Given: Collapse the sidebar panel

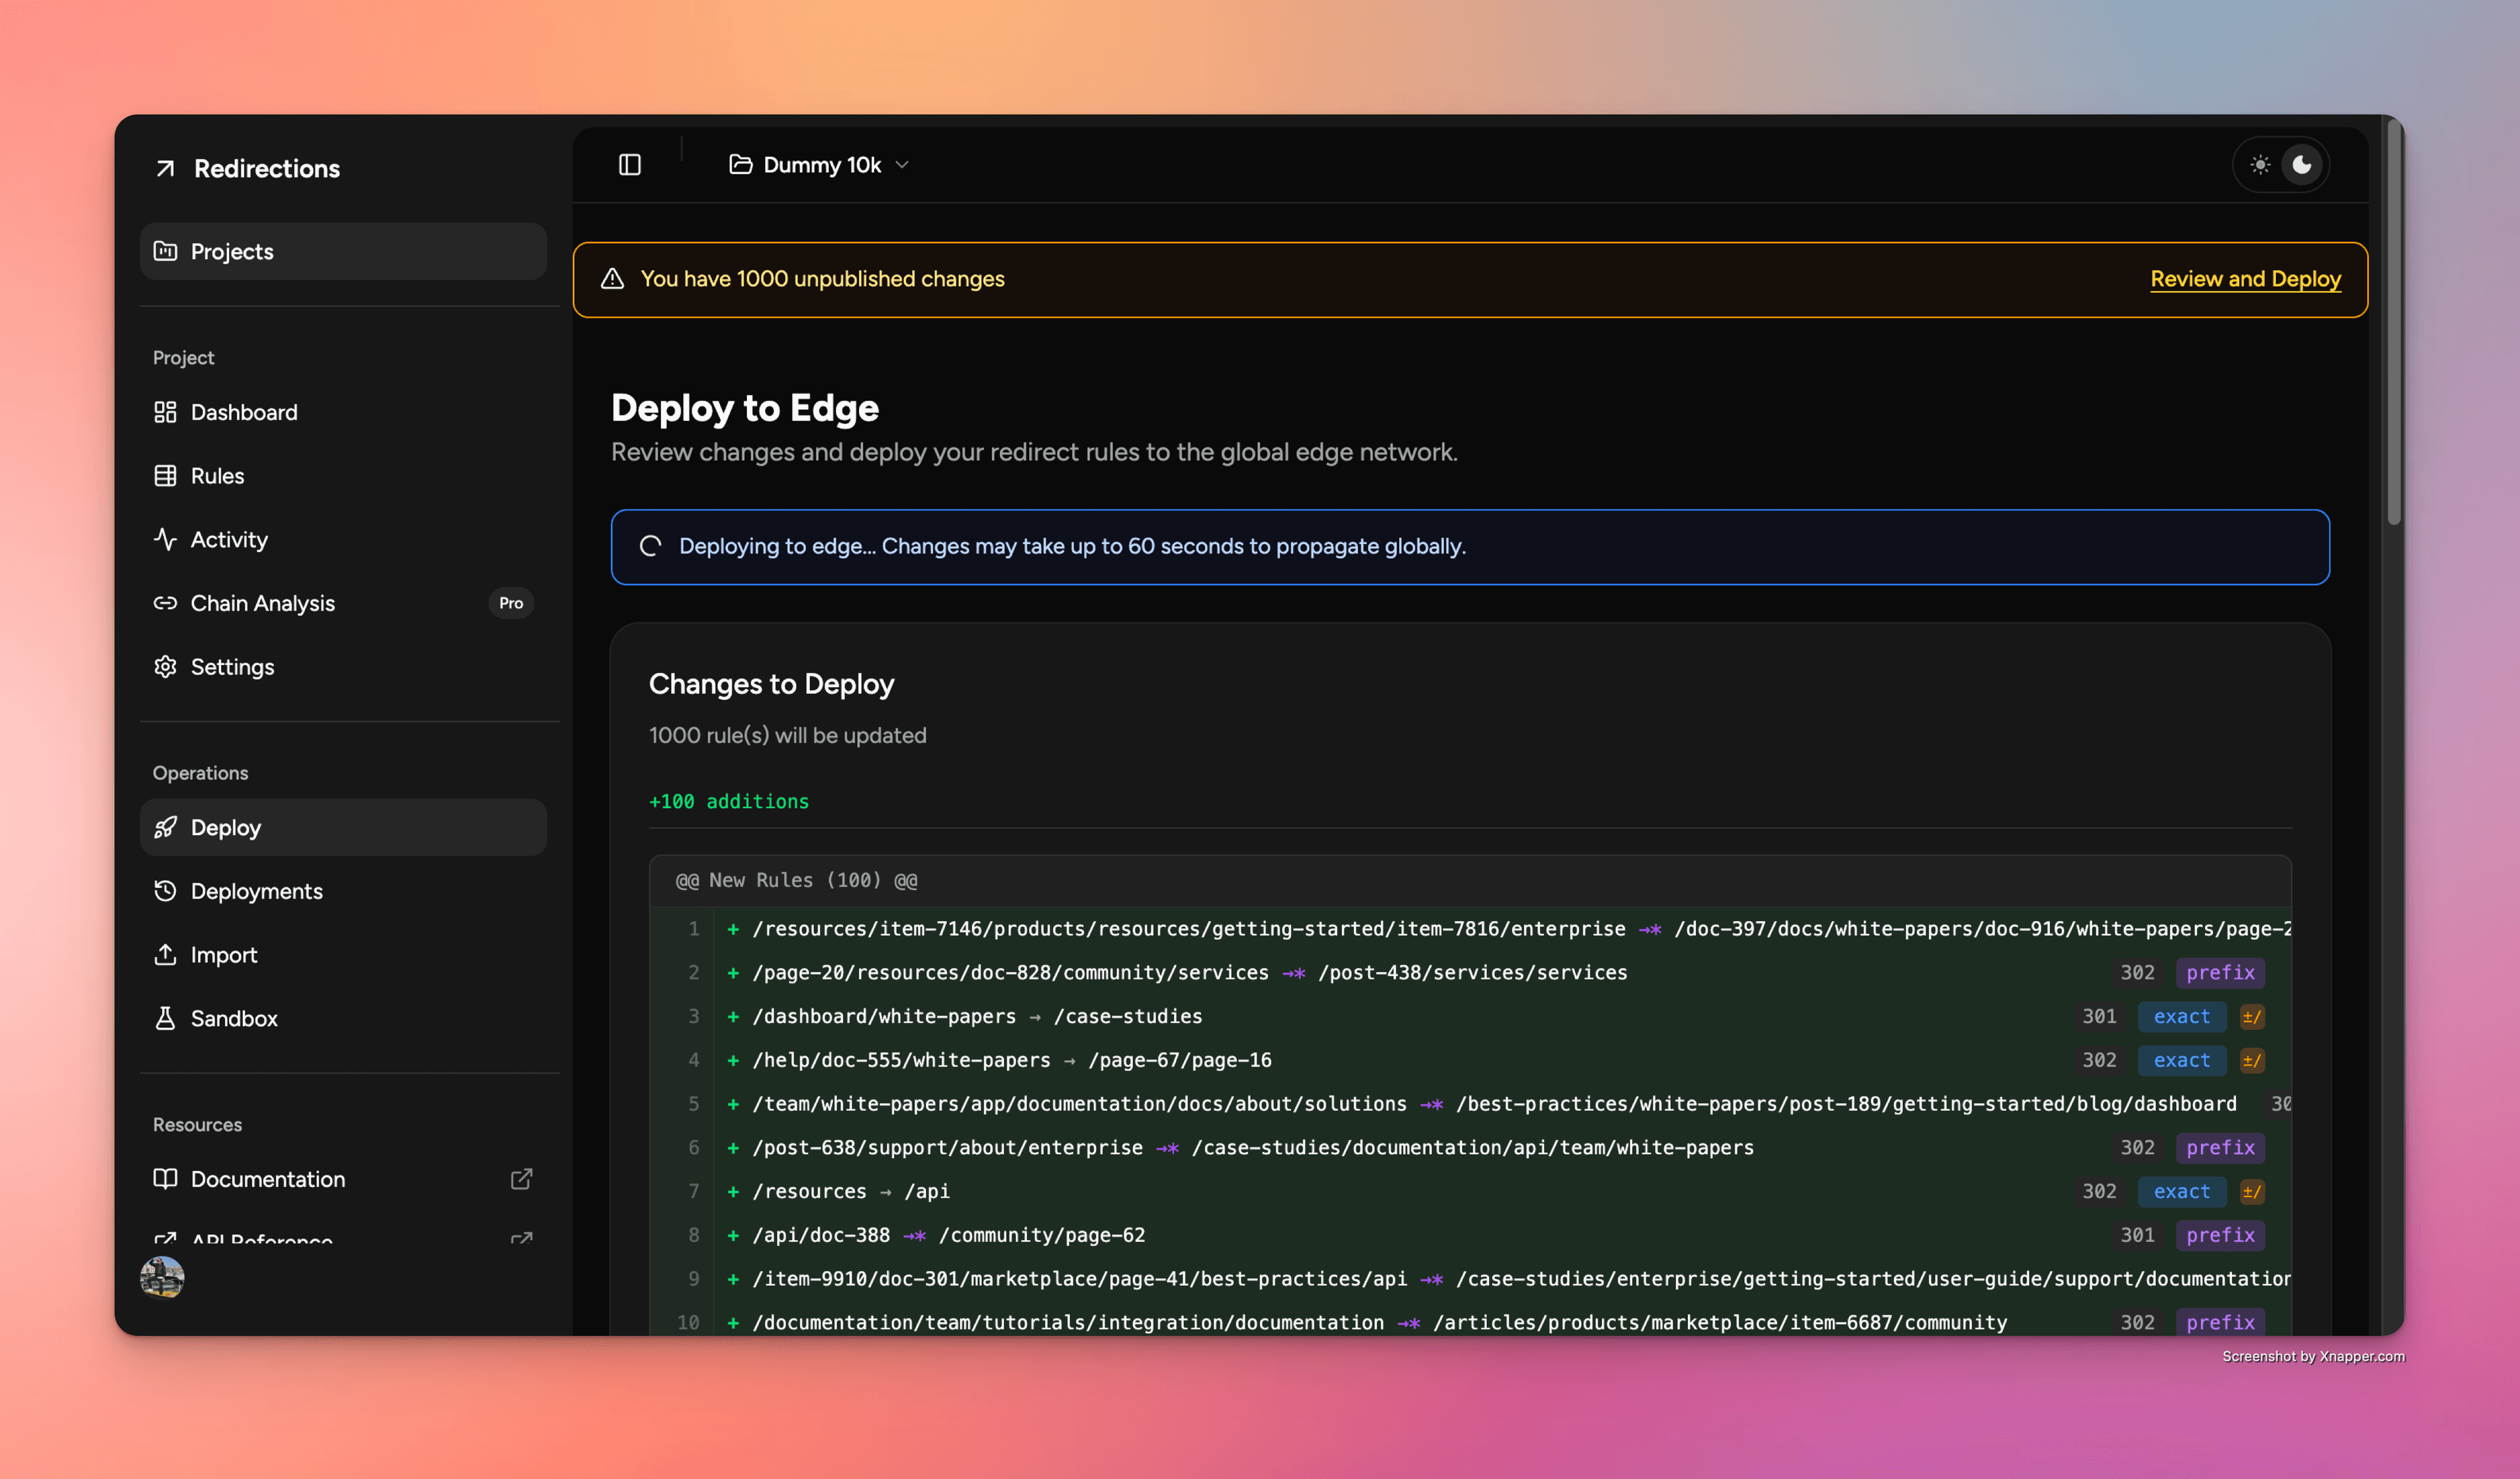Looking at the screenshot, I should pos(630,164).
